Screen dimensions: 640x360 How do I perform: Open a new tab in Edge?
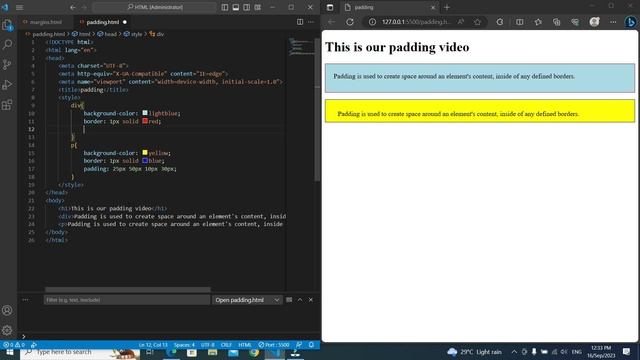pos(447,7)
